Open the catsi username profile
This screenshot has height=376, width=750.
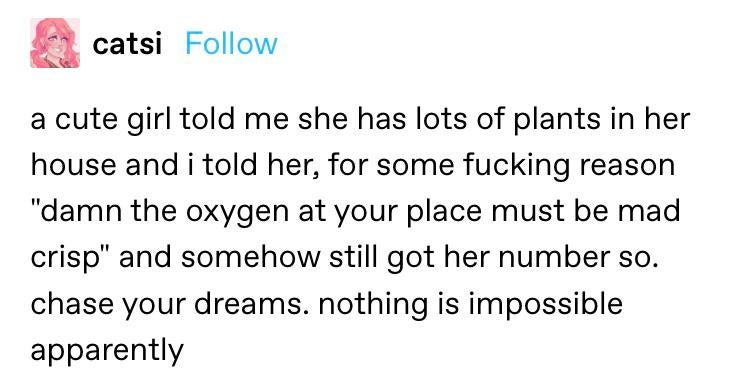(127, 44)
